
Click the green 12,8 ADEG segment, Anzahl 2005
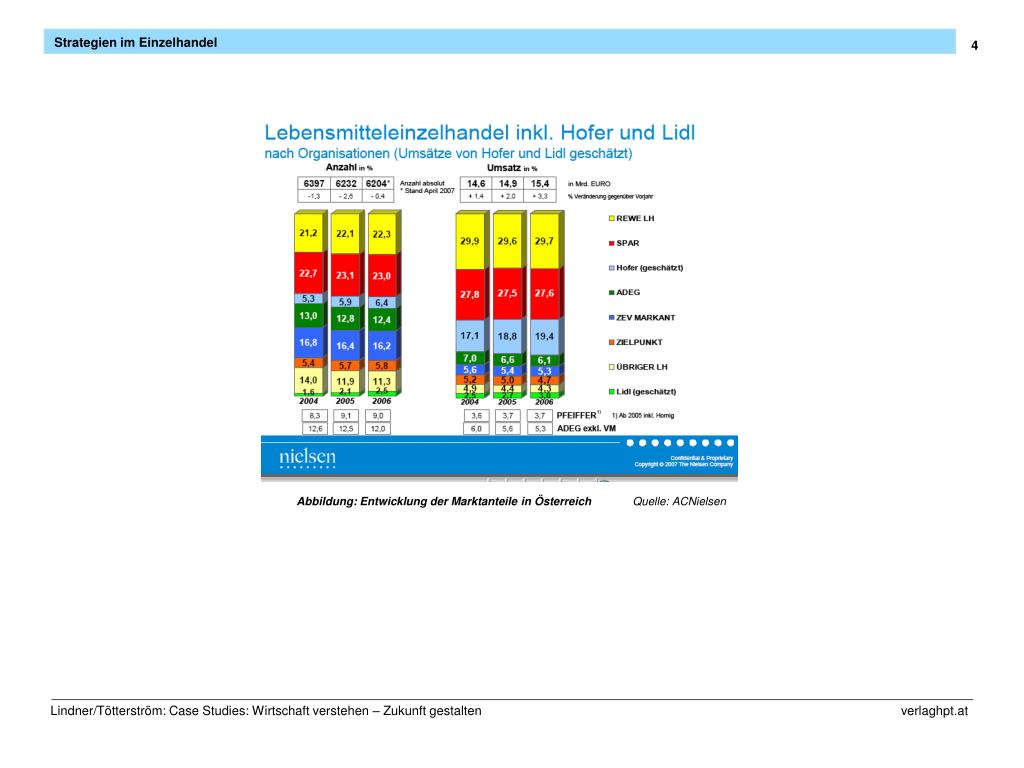tap(345, 319)
